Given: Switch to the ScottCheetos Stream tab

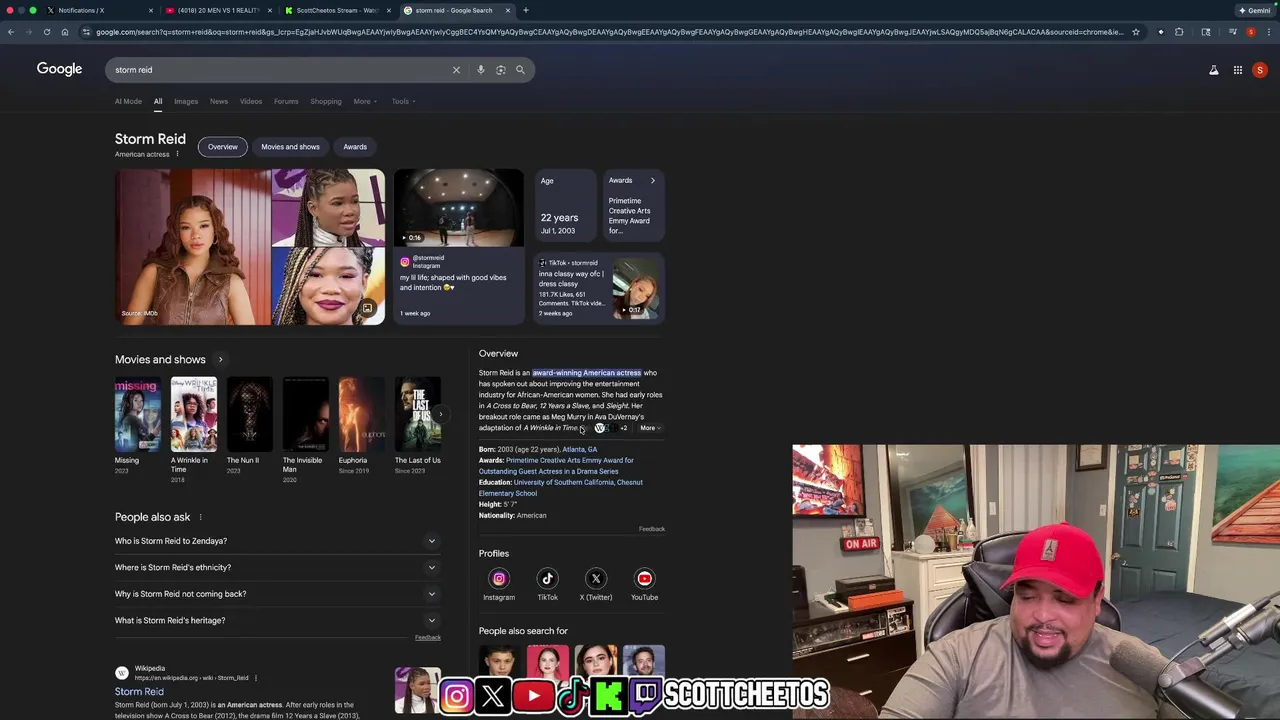Looking at the screenshot, I should (x=336, y=10).
